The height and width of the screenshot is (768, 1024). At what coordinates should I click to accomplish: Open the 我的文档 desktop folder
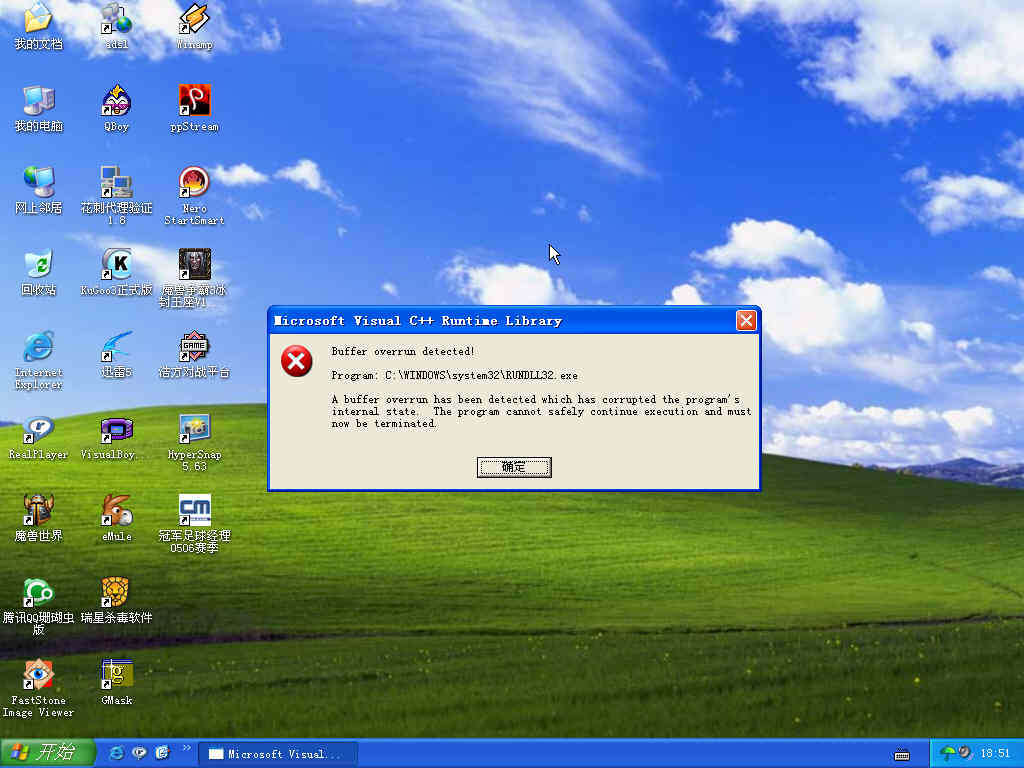(x=39, y=25)
